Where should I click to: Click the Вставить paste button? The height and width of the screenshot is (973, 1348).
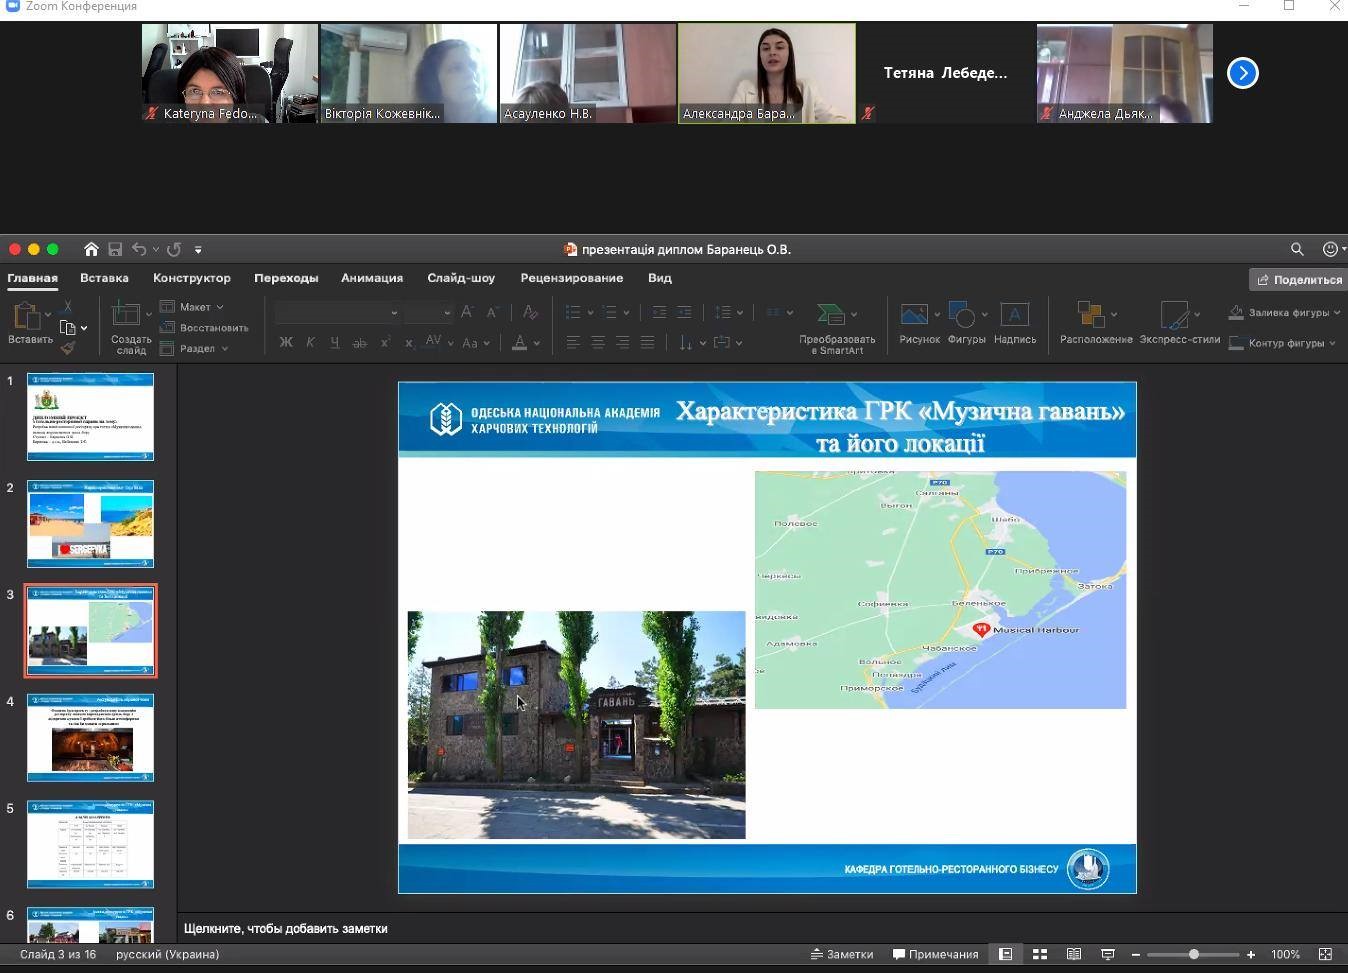(x=30, y=324)
